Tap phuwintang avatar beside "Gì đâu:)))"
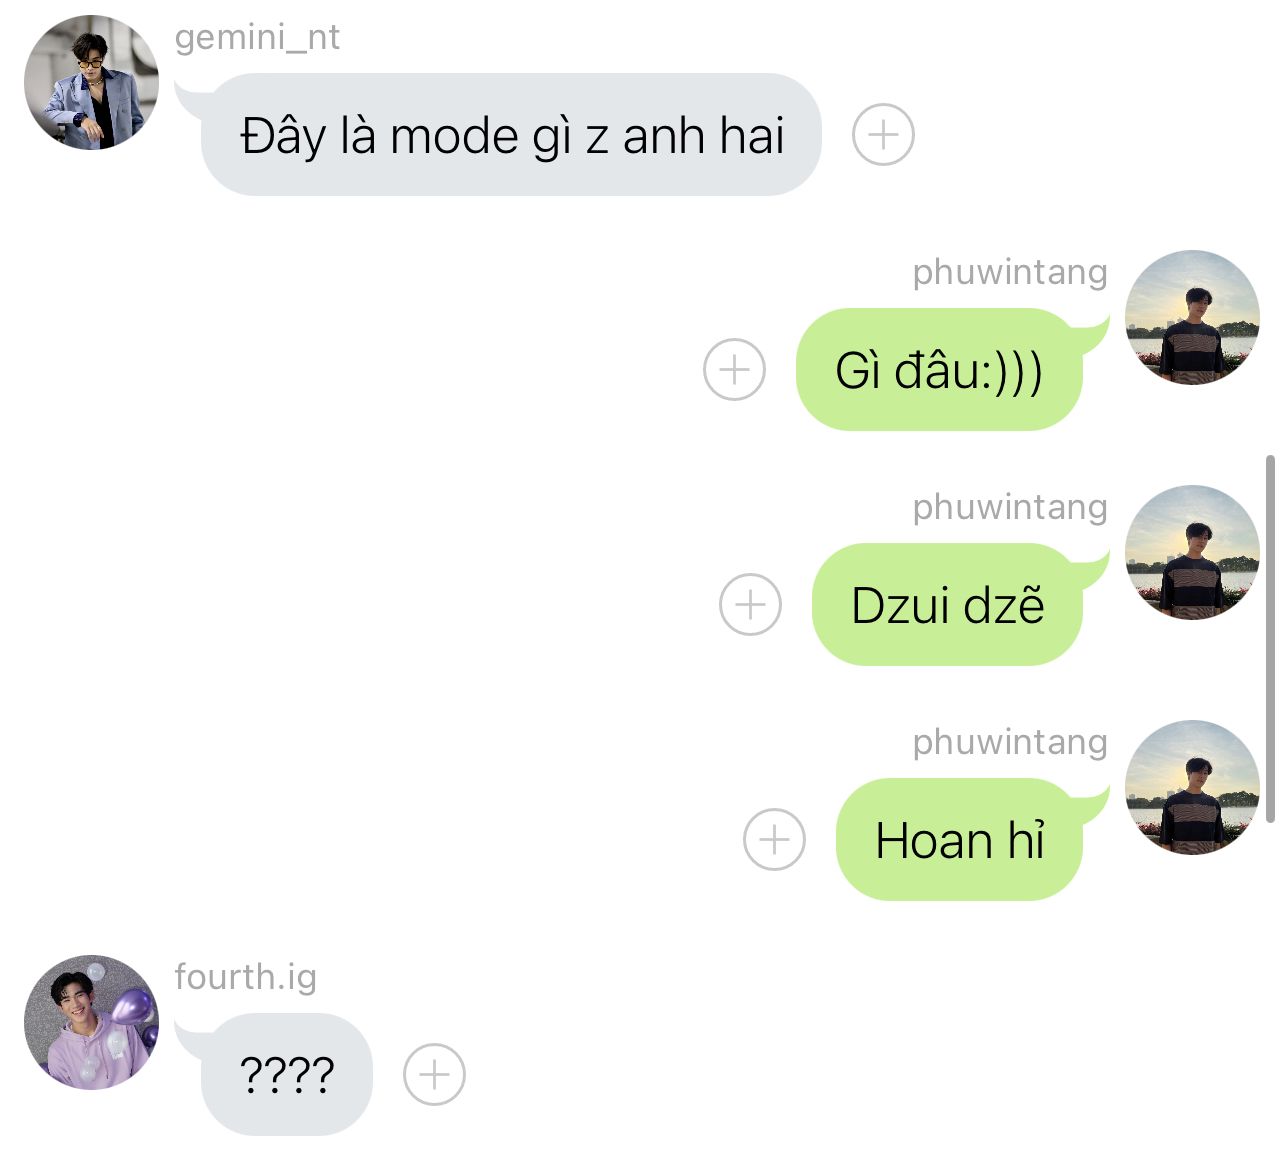The width and height of the screenshot is (1284, 1156). [x=1192, y=317]
